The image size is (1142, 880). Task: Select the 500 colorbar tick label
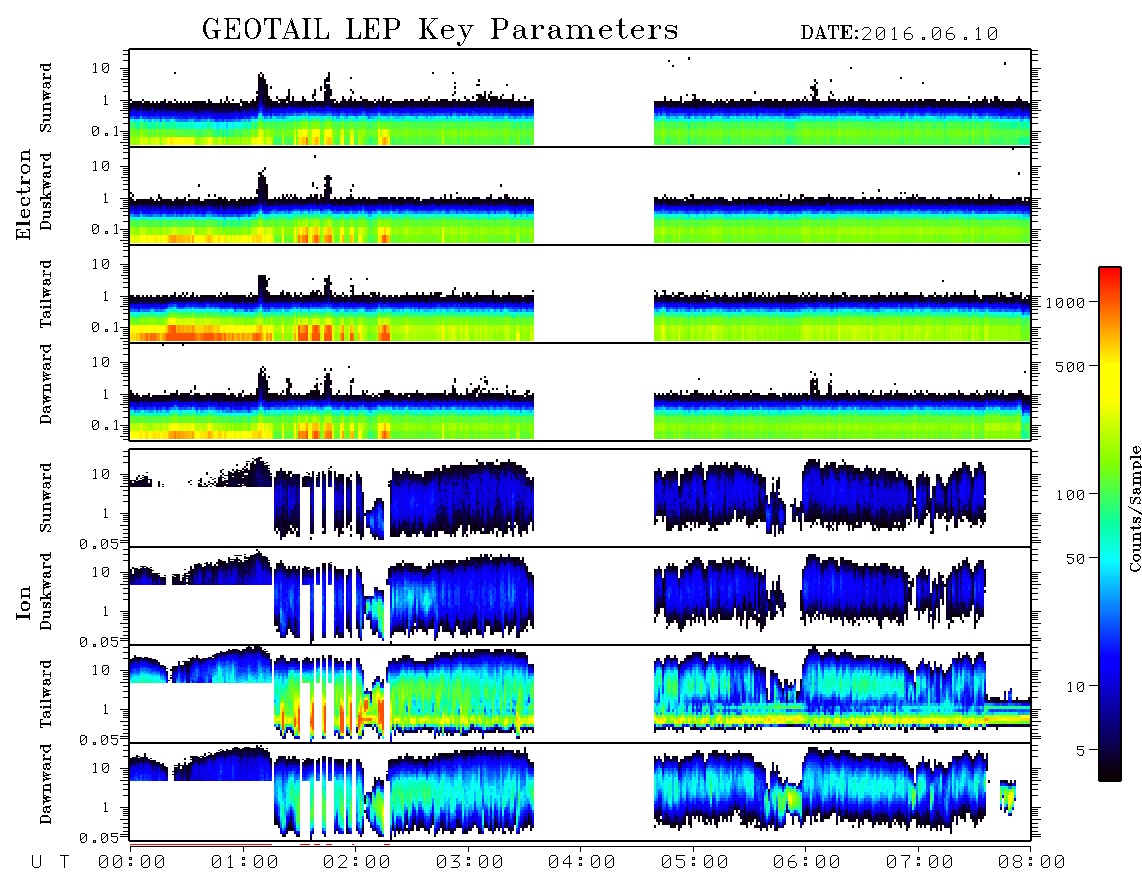1071,366
